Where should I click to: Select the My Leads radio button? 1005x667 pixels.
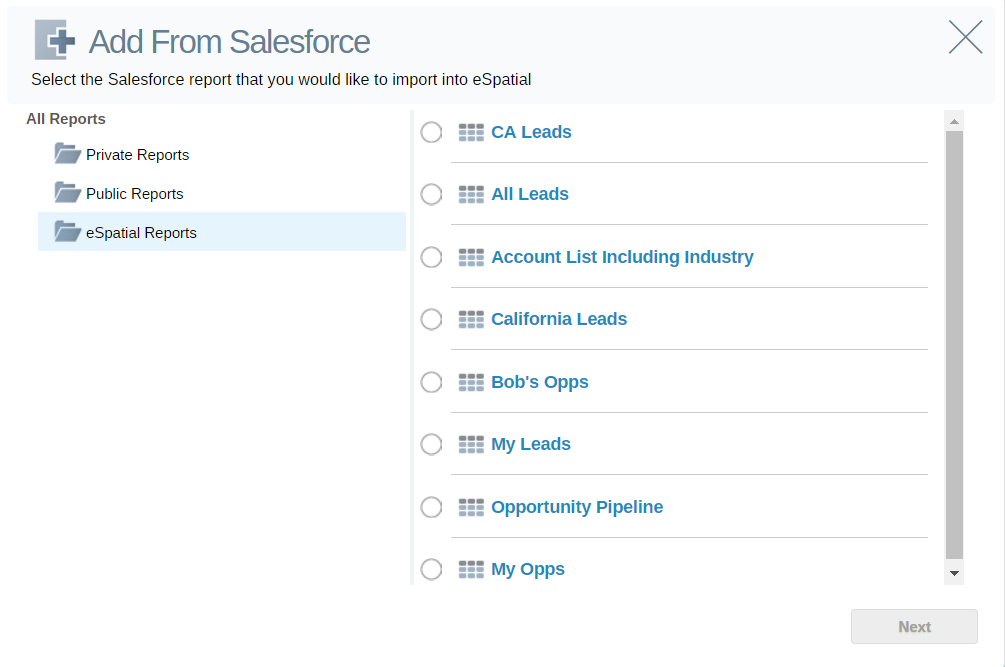click(431, 444)
